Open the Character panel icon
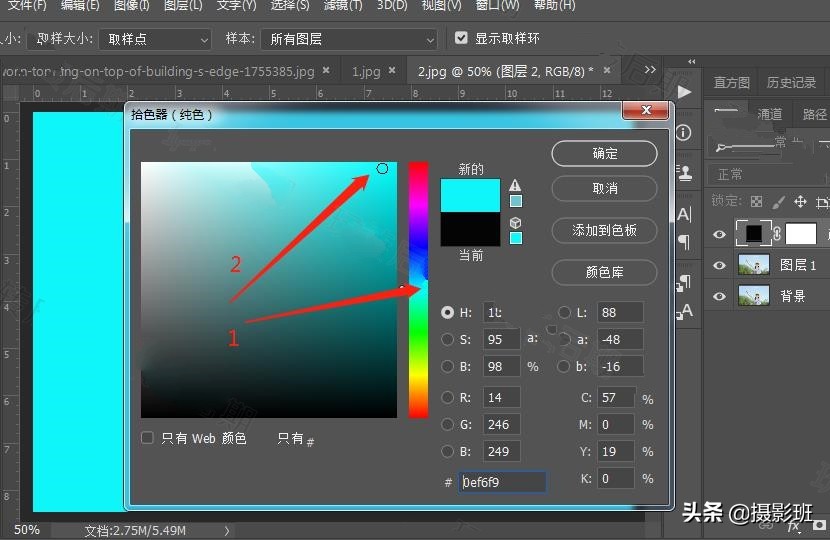830x540 pixels. tap(684, 214)
